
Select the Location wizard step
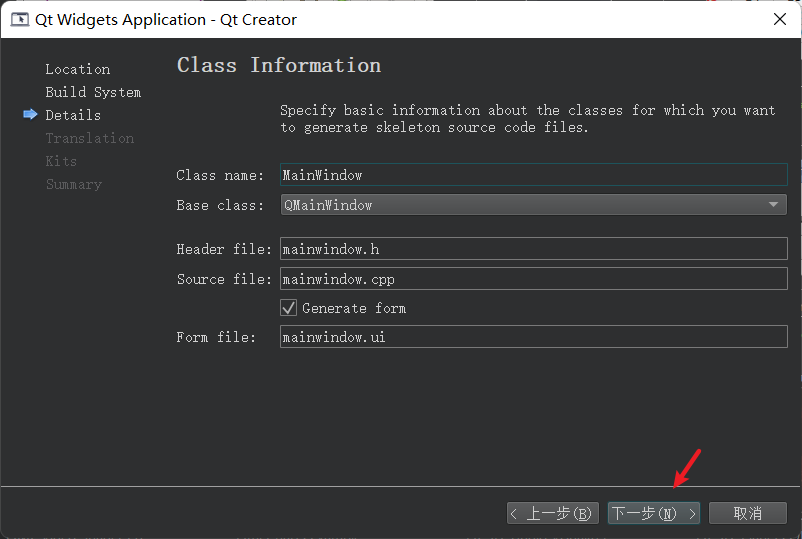point(78,69)
